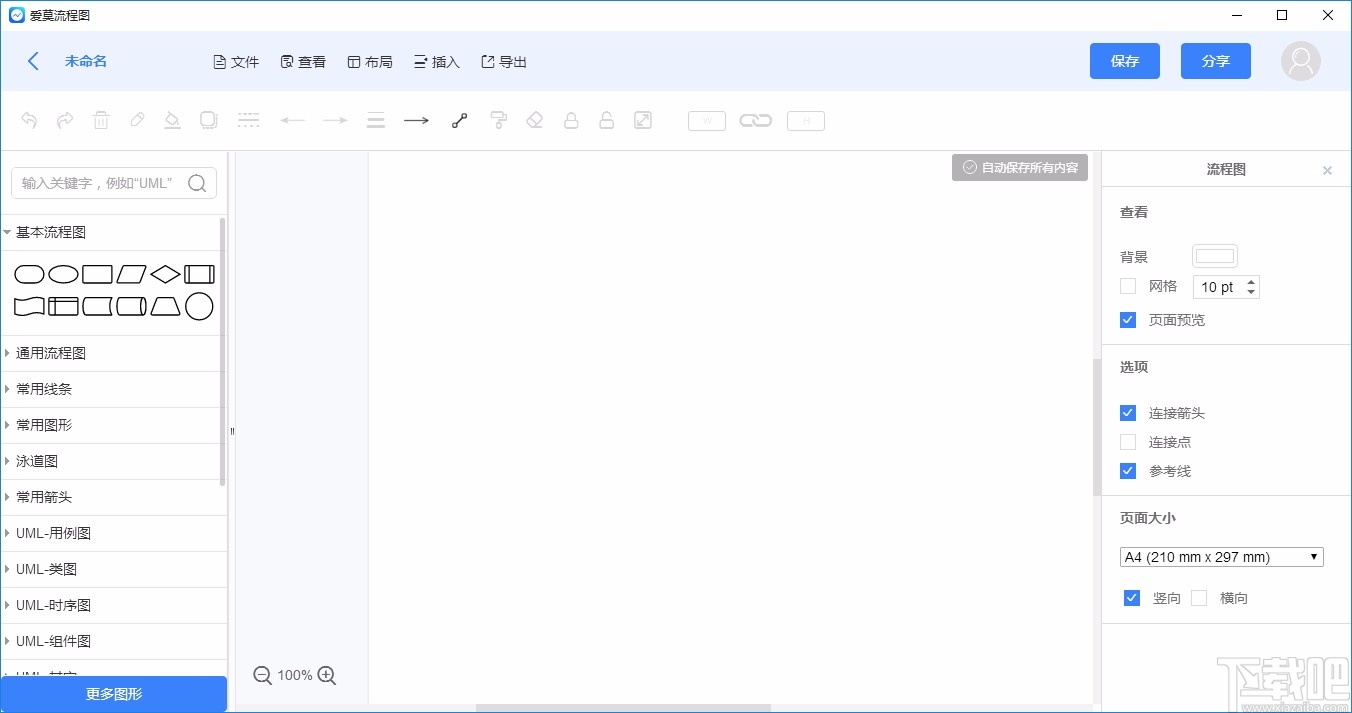Expand the 常用箭头 section

pyautogui.click(x=114, y=497)
